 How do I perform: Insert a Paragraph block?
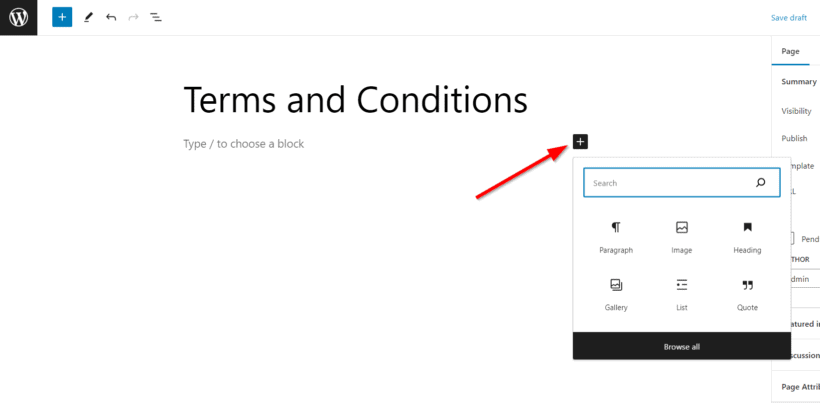pyautogui.click(x=616, y=237)
